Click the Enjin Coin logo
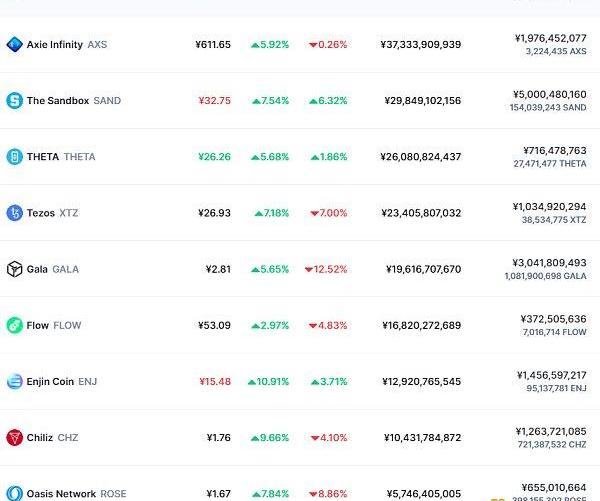The height and width of the screenshot is (501, 600). (14, 381)
